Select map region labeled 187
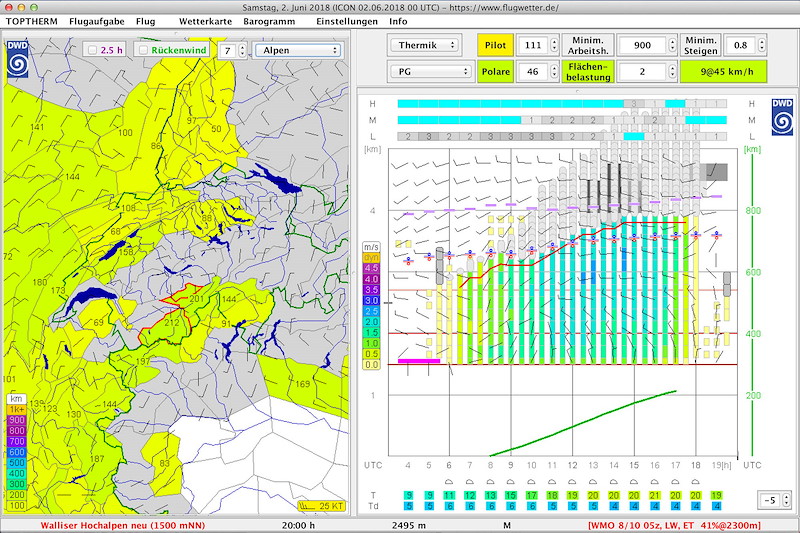The image size is (800, 533). point(97,459)
